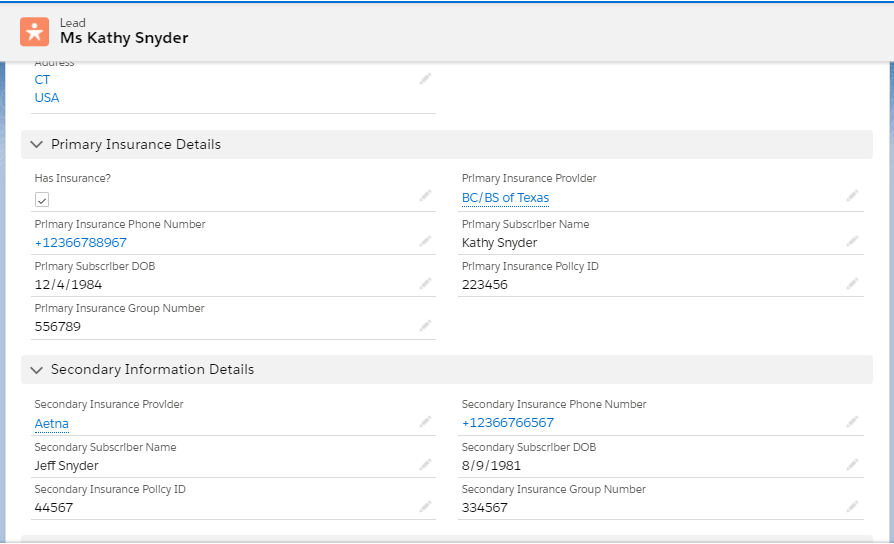The width and height of the screenshot is (894, 544).
Task: Click edit pencil beside Primary Subscriber Name
Action: click(x=852, y=241)
